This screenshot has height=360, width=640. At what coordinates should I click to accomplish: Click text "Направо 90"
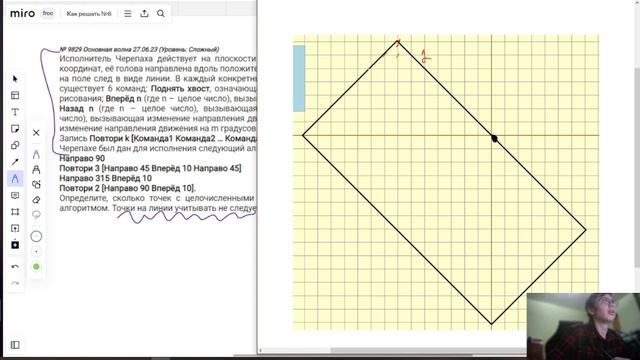82,158
